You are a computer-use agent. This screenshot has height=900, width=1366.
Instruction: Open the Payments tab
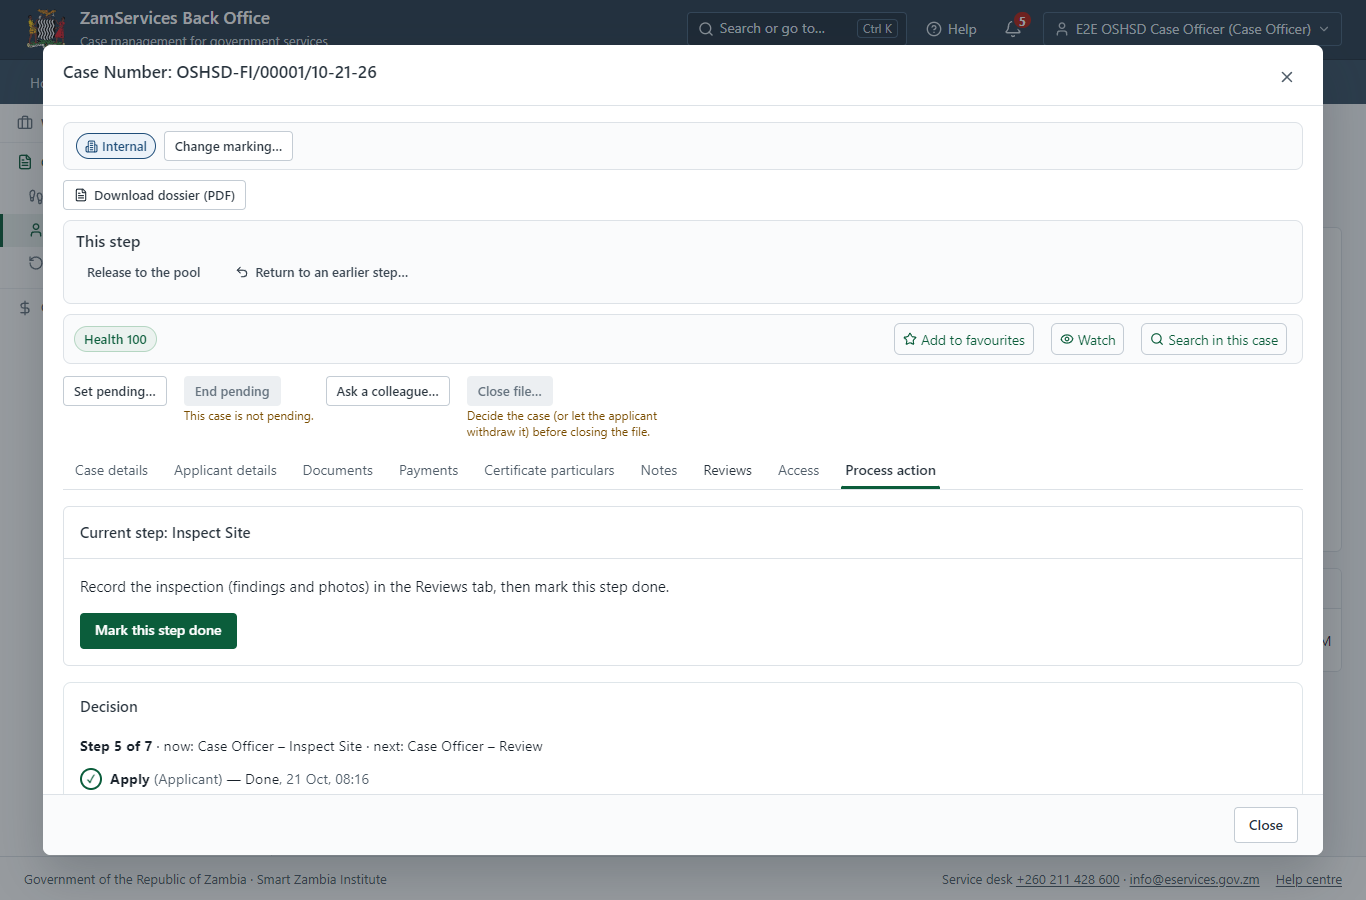(428, 470)
